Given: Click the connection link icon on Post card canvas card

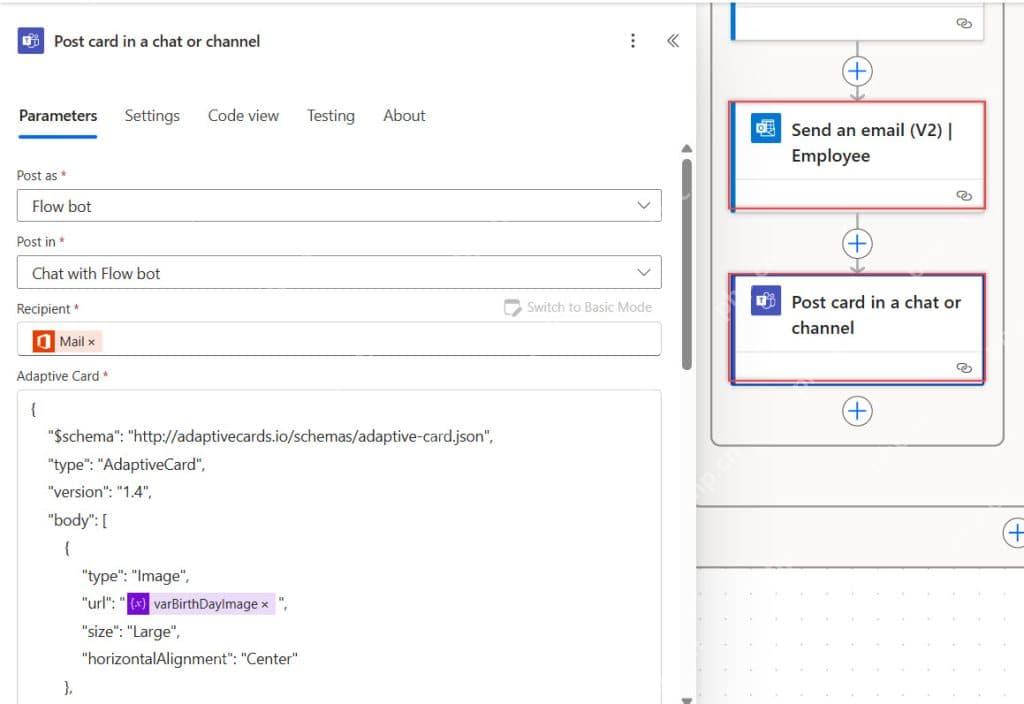Looking at the screenshot, I should click(x=964, y=368).
